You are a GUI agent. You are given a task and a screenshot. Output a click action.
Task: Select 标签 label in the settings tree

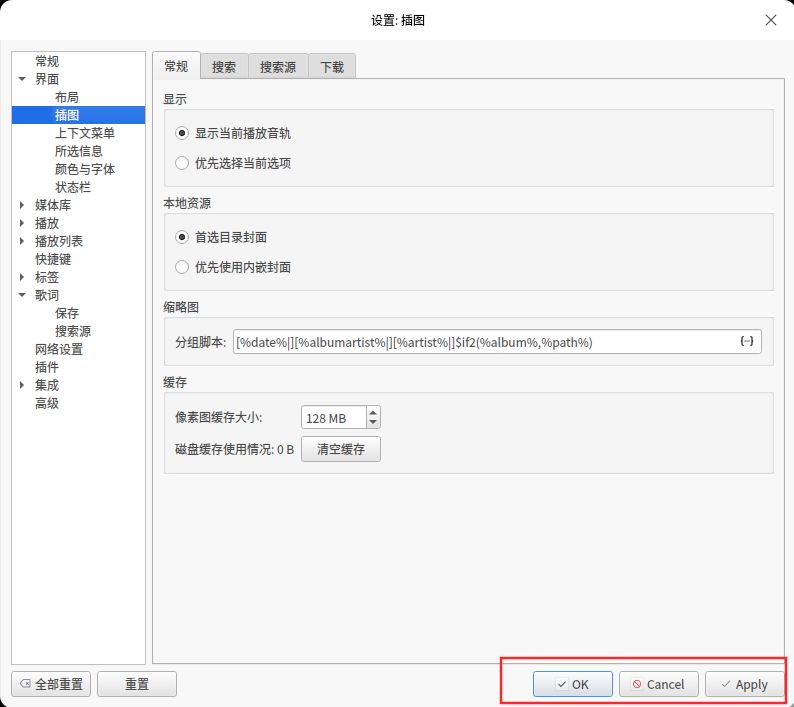point(47,277)
